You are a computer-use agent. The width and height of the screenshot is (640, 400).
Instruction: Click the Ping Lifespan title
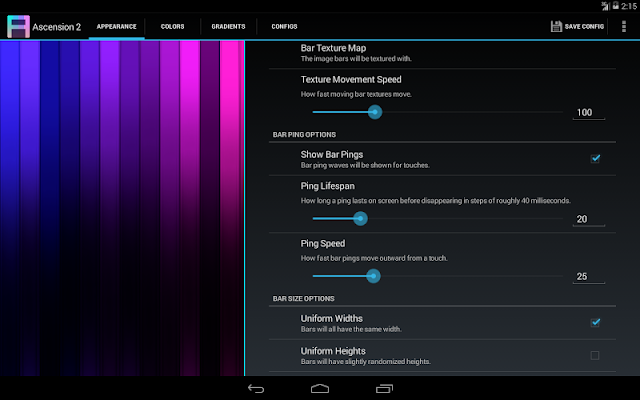tap(328, 186)
